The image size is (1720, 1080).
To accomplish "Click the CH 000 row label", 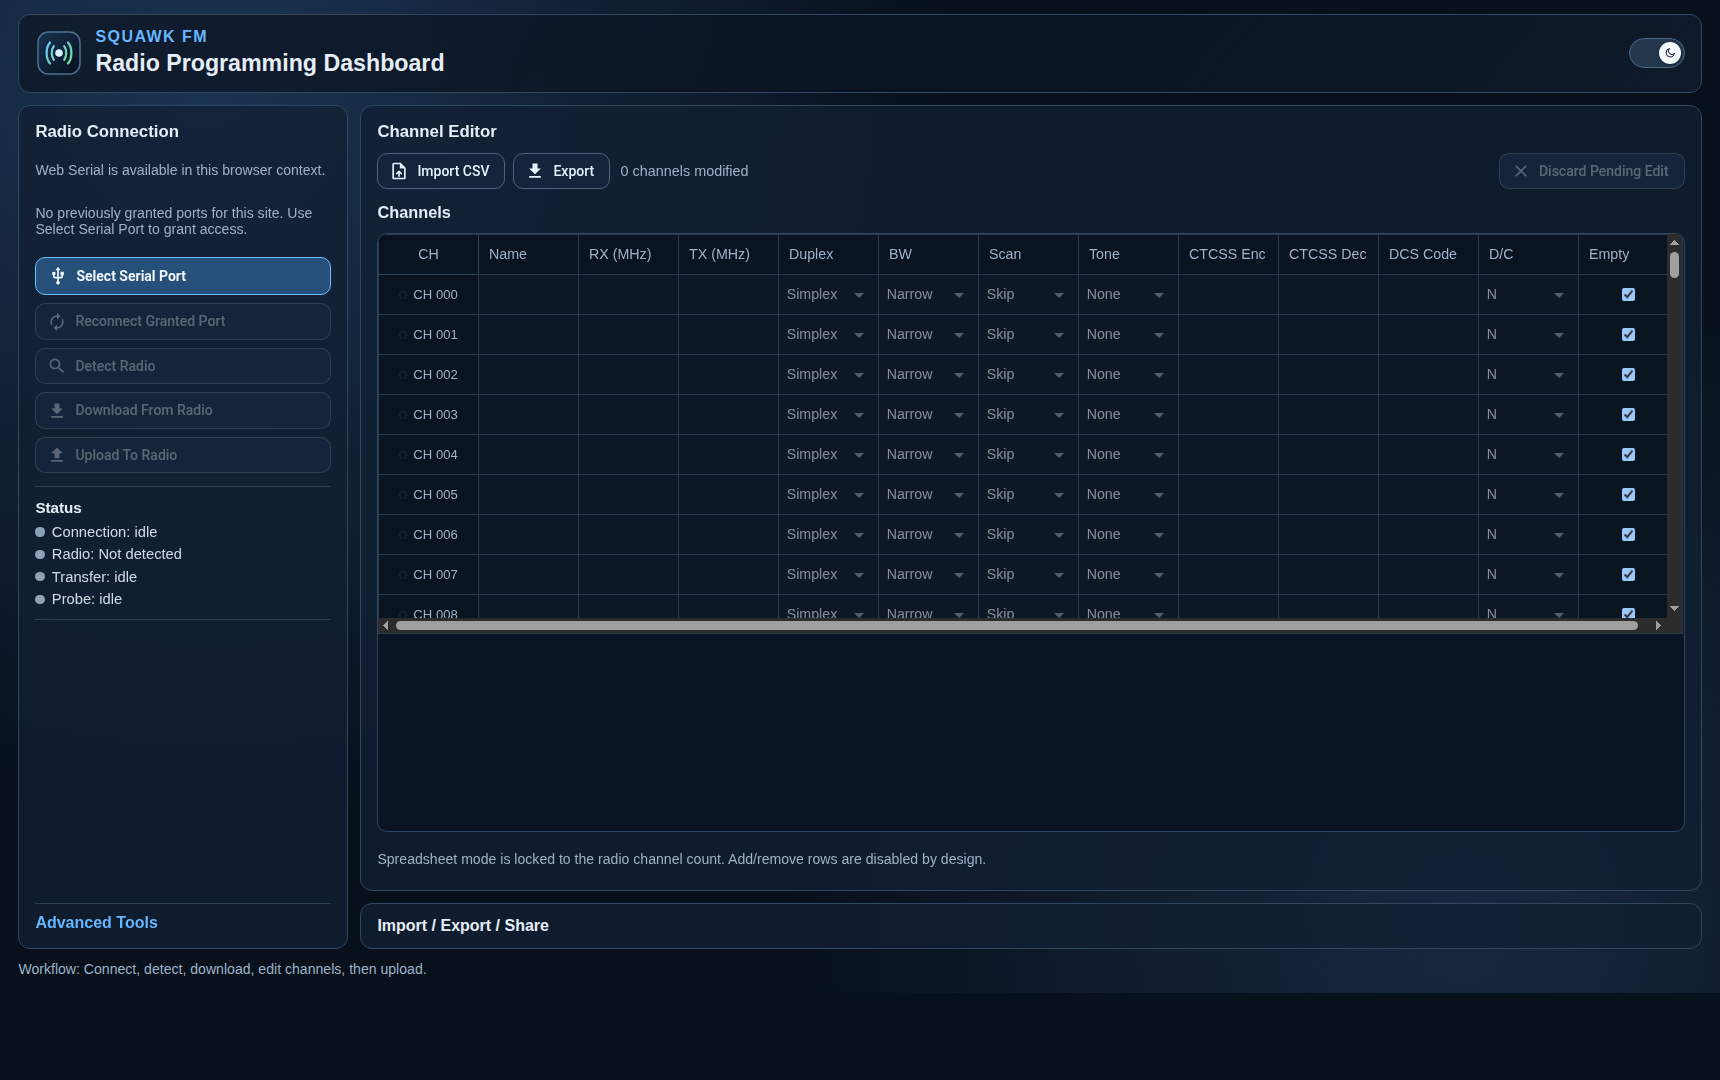I will point(435,295).
